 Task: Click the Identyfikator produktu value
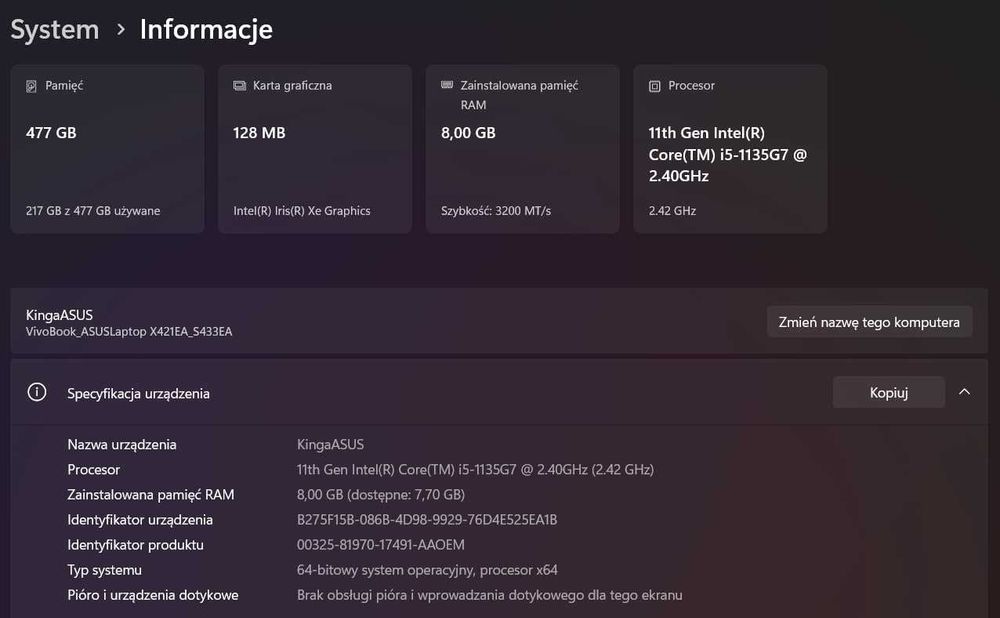point(381,545)
